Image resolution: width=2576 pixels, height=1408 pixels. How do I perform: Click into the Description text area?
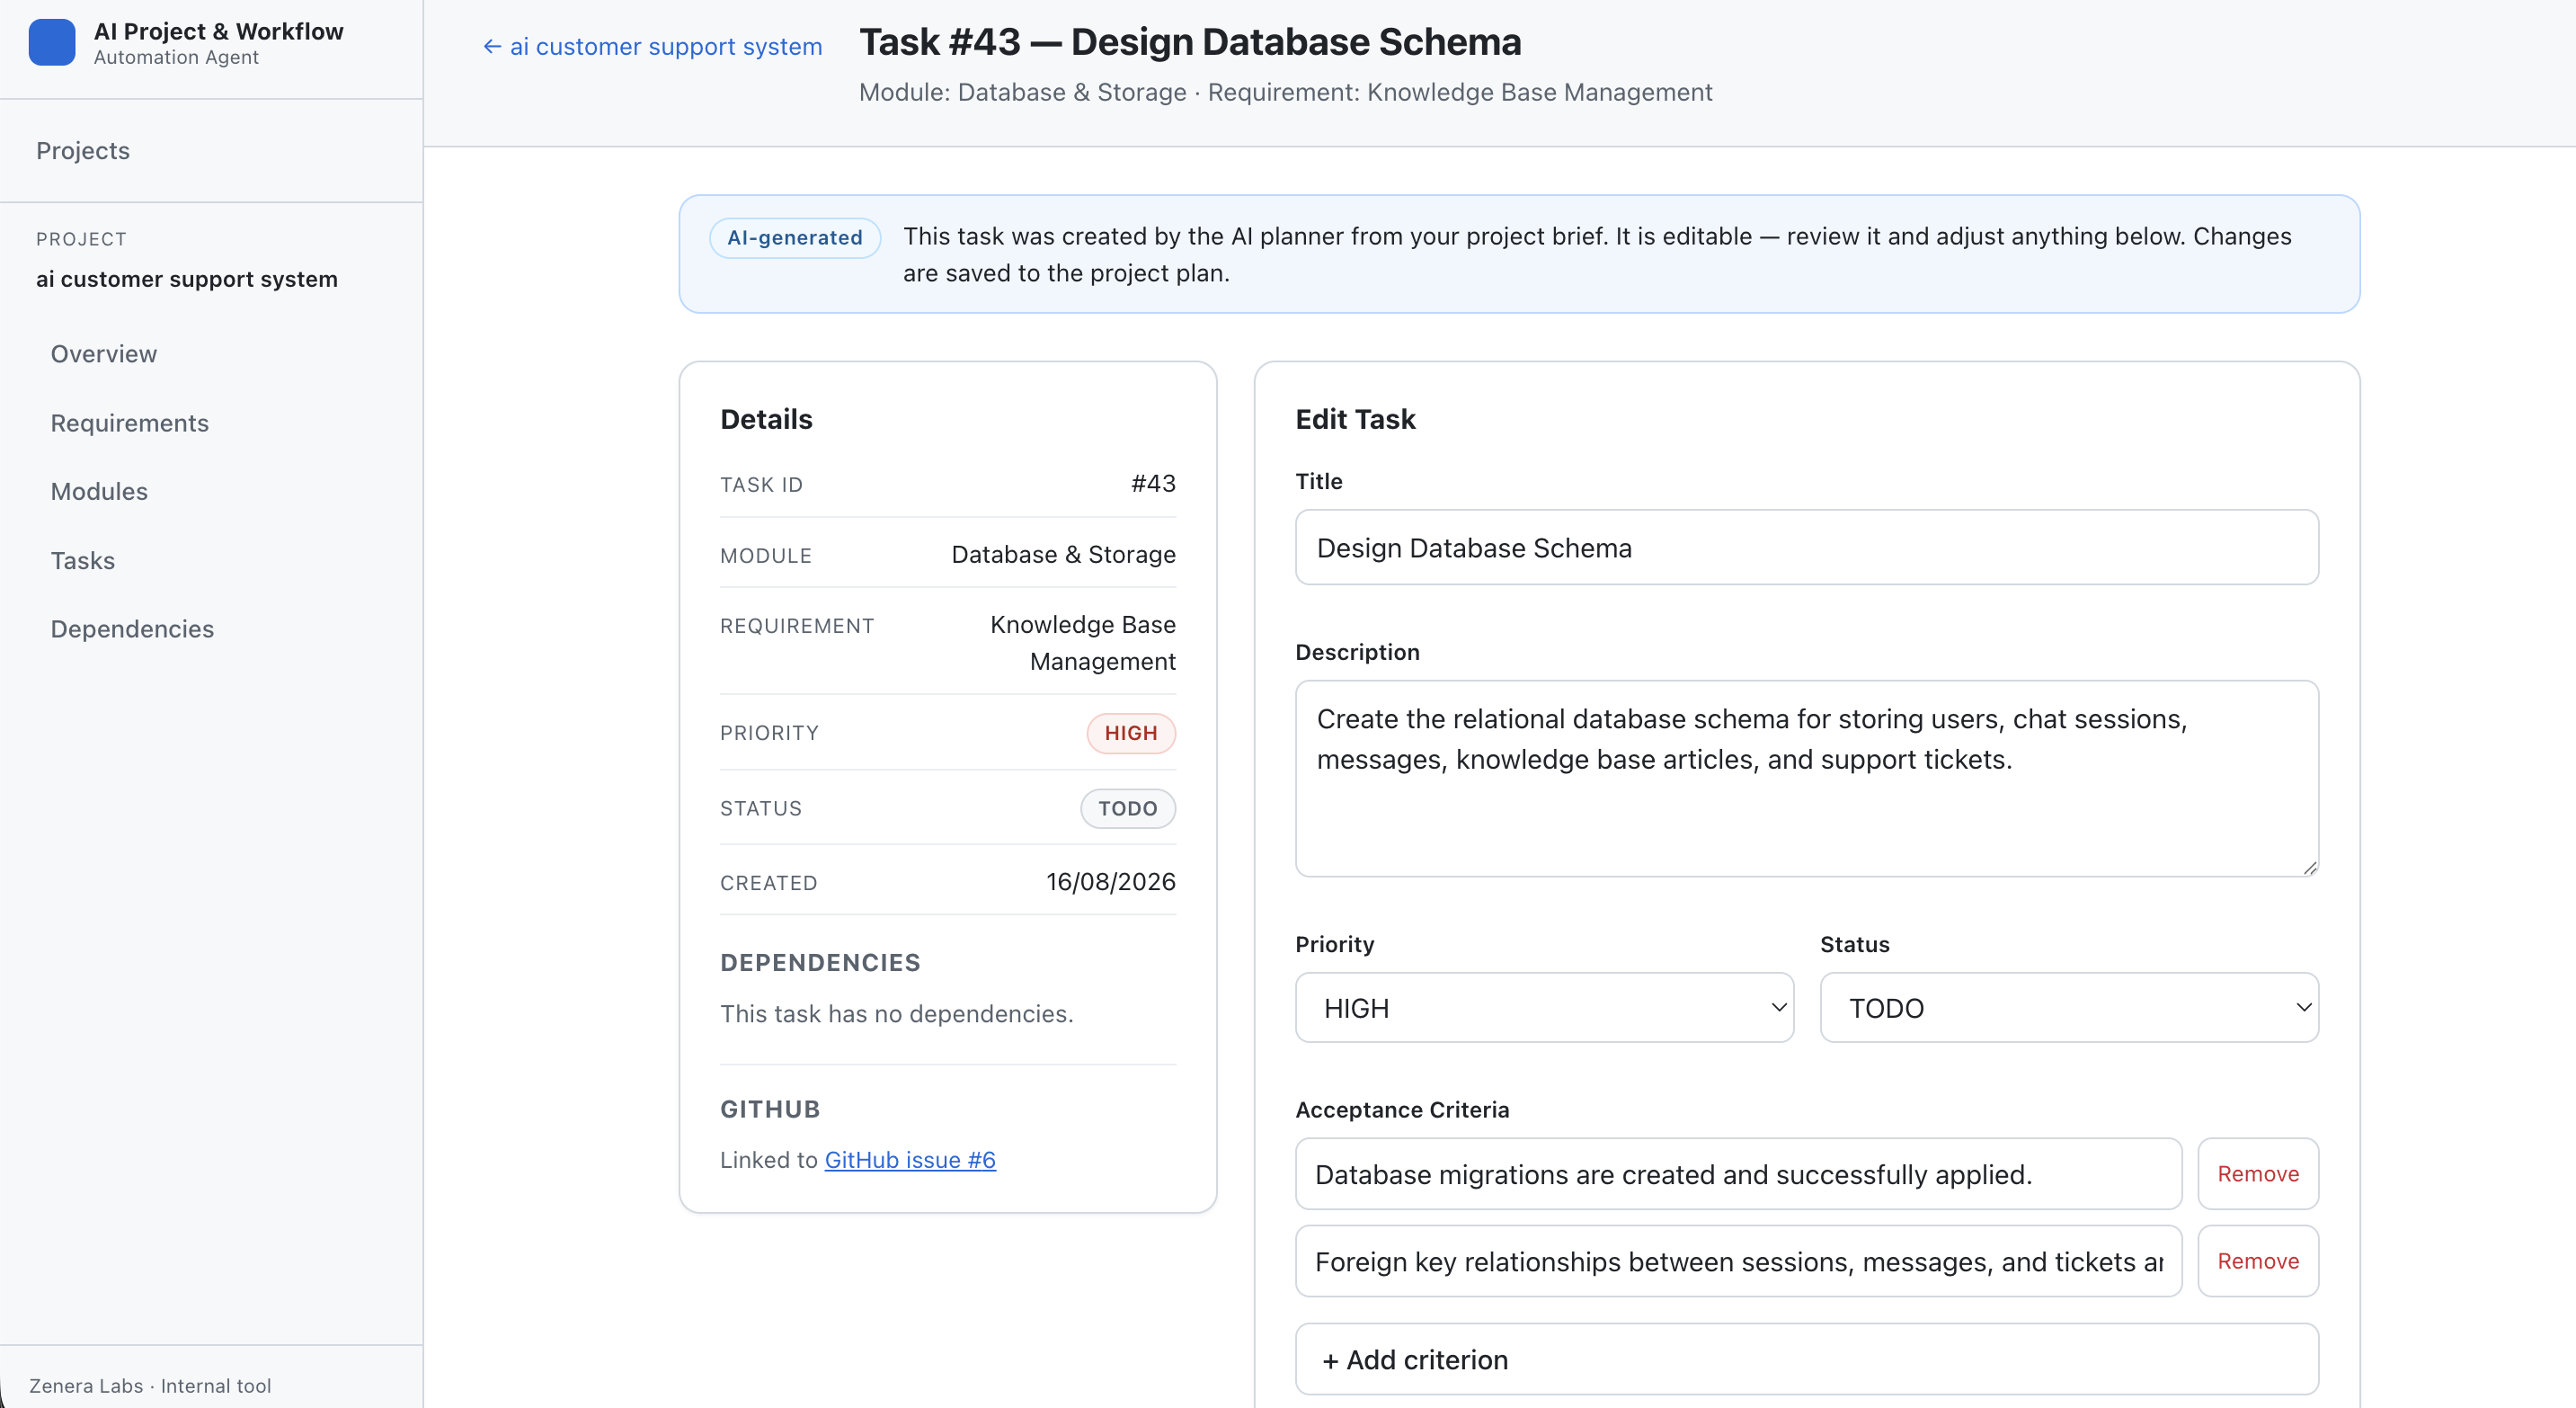1806,778
